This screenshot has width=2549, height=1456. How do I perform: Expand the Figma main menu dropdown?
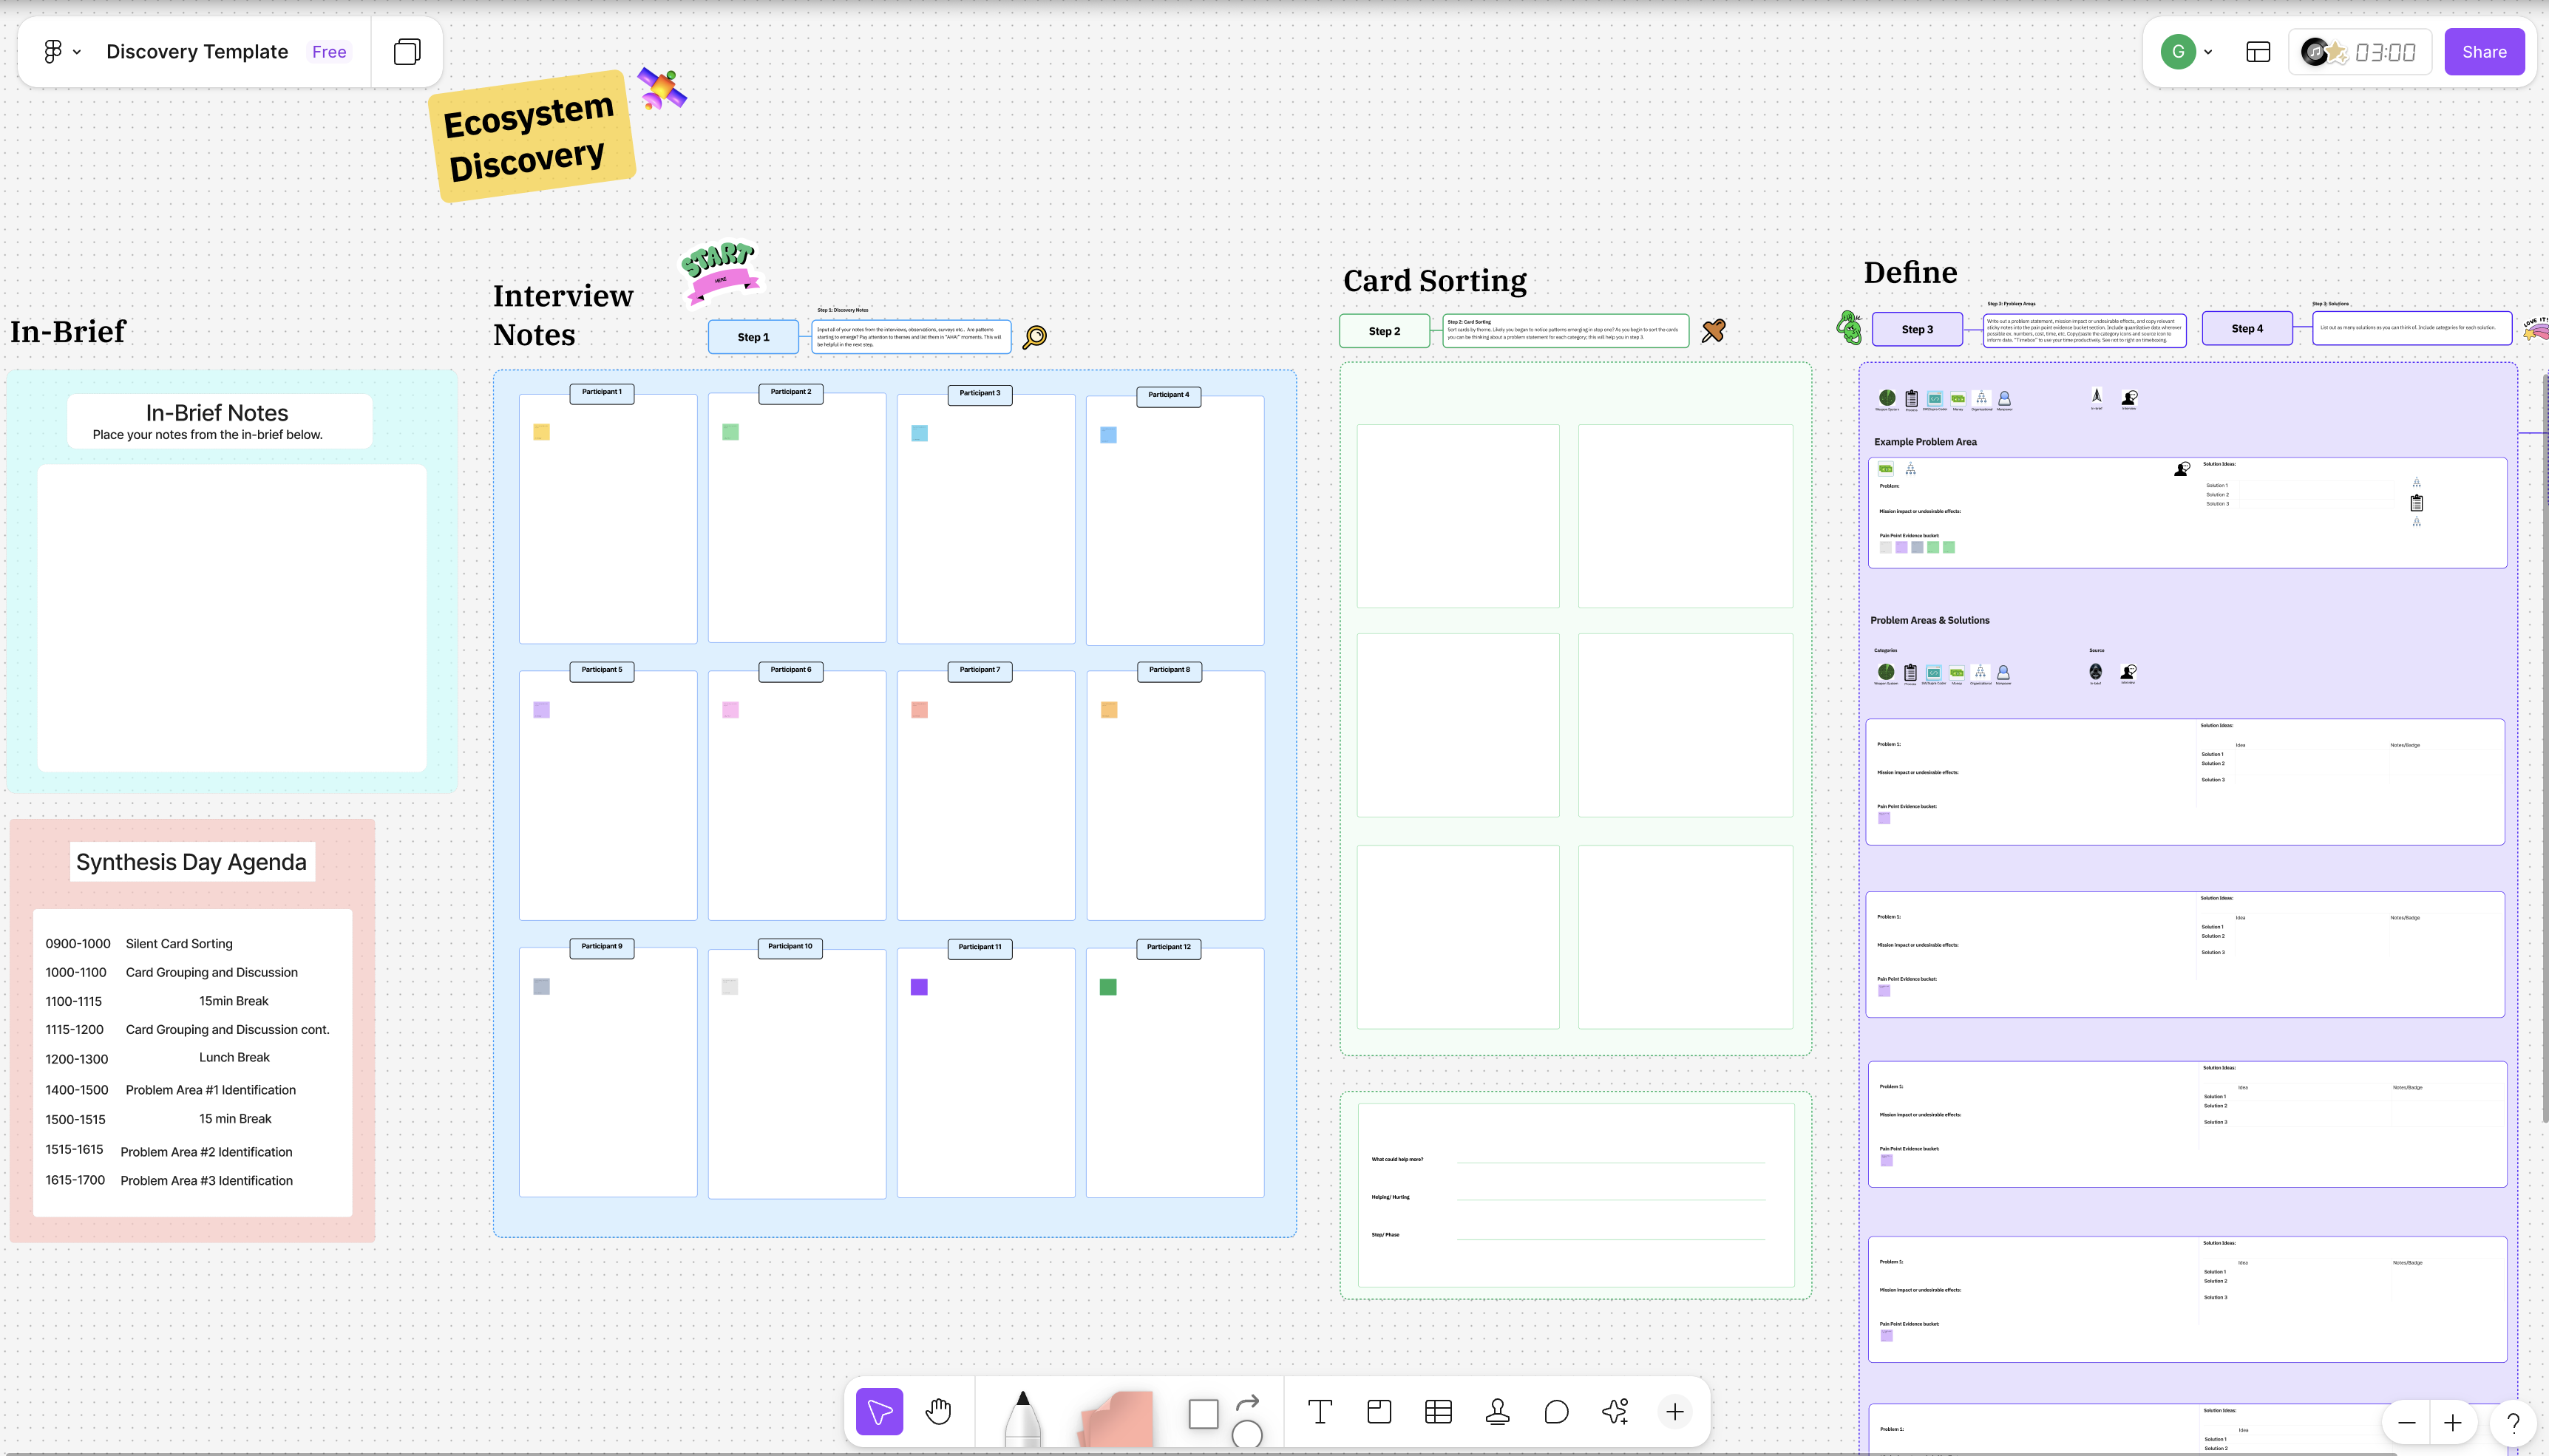click(x=62, y=52)
